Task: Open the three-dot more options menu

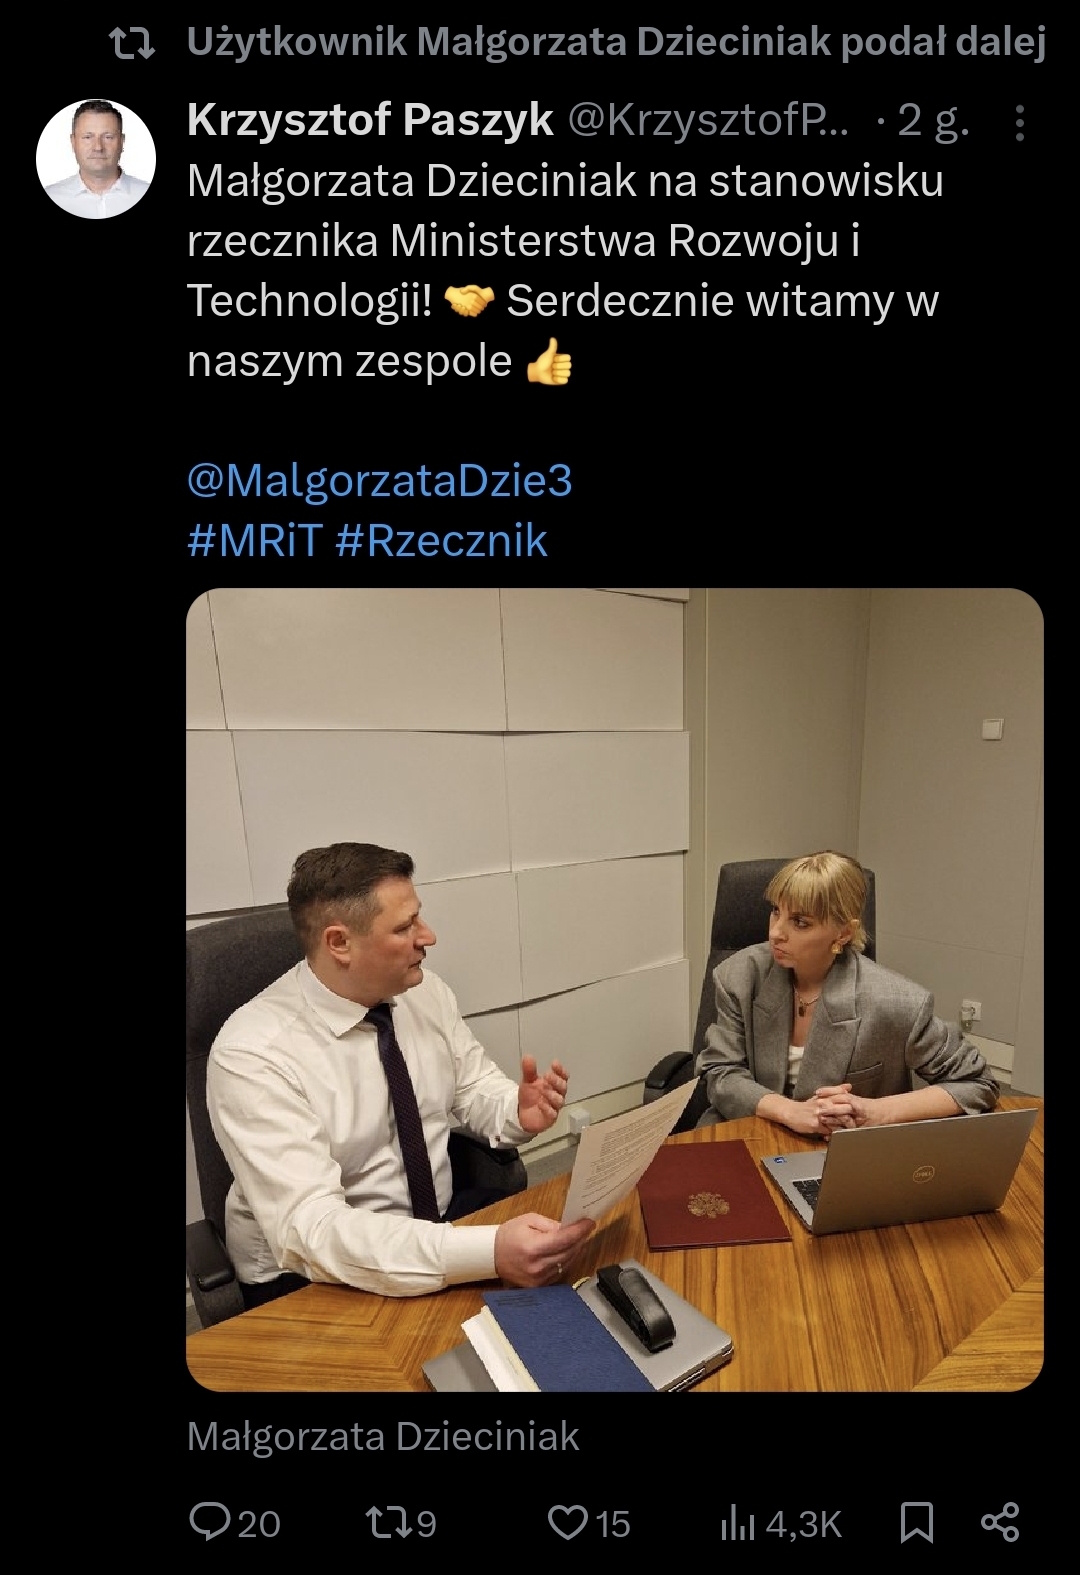Action: click(1020, 122)
